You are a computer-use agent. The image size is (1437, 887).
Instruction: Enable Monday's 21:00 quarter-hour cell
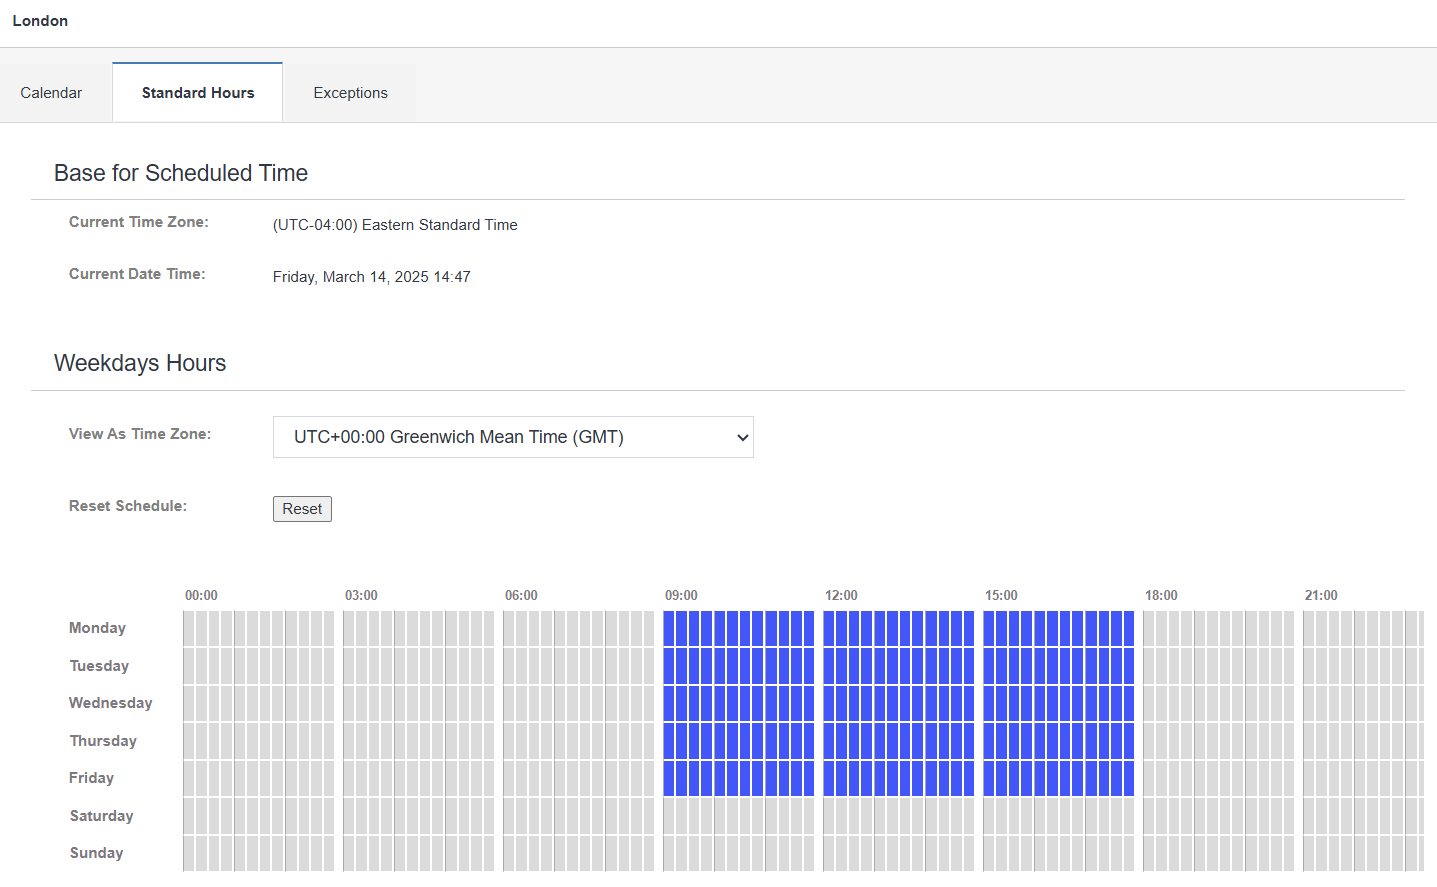pos(1309,628)
